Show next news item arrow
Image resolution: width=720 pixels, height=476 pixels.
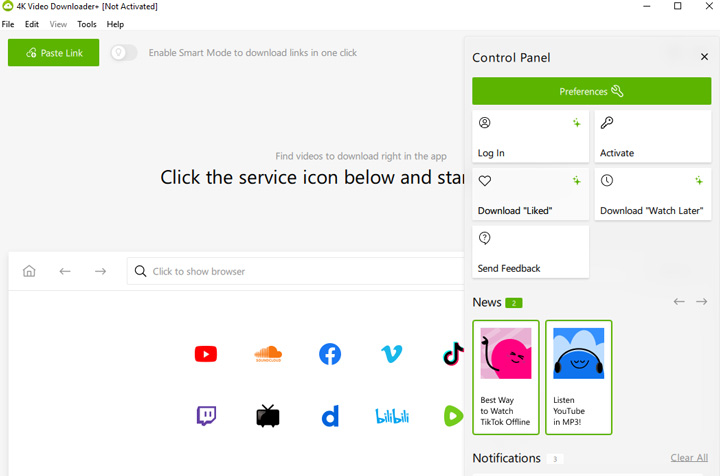[701, 302]
